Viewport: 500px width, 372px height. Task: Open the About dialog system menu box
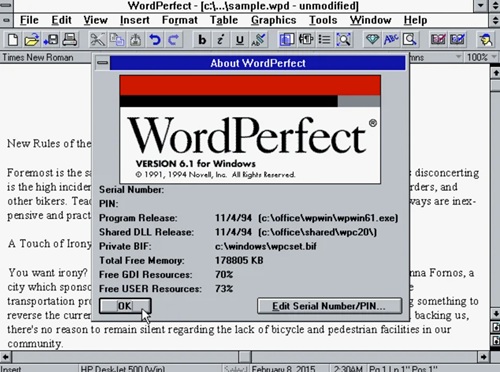103,63
